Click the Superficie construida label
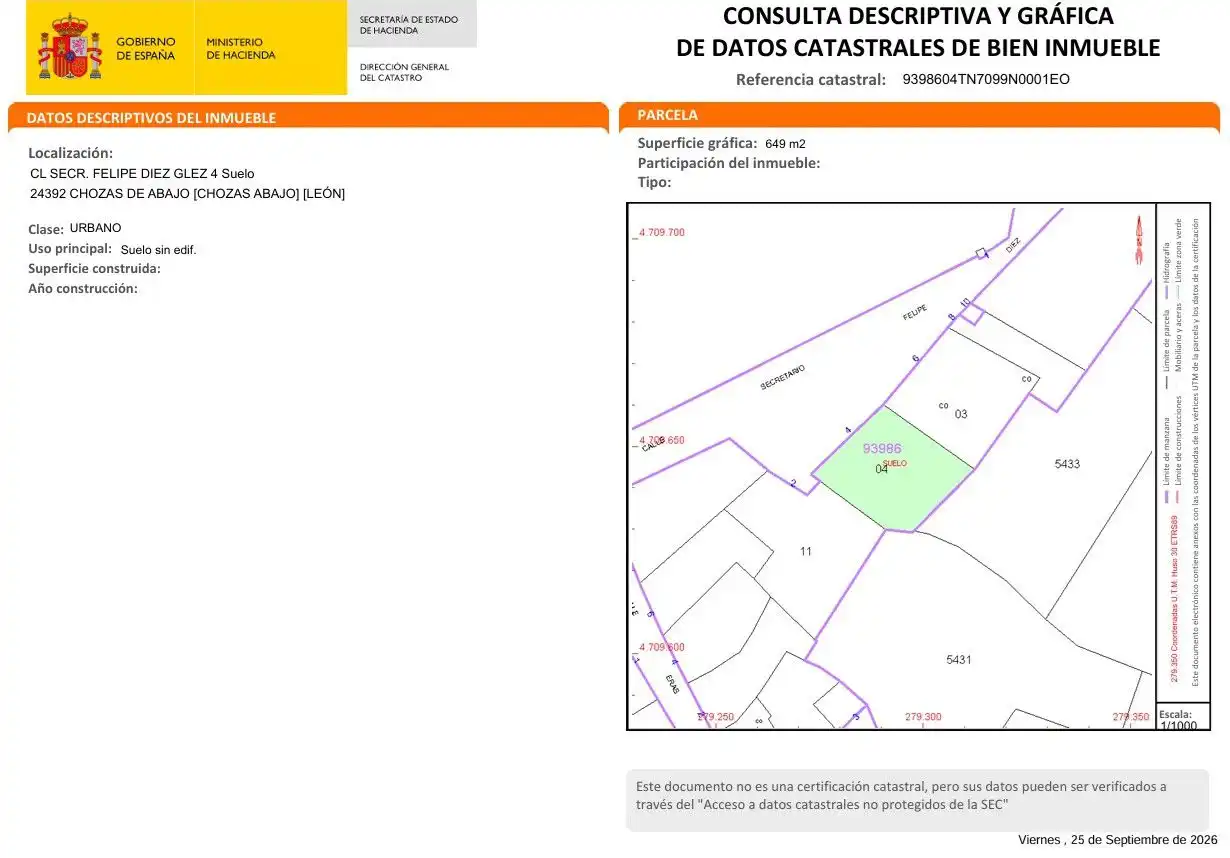The height and width of the screenshot is (858, 1230). tap(94, 268)
